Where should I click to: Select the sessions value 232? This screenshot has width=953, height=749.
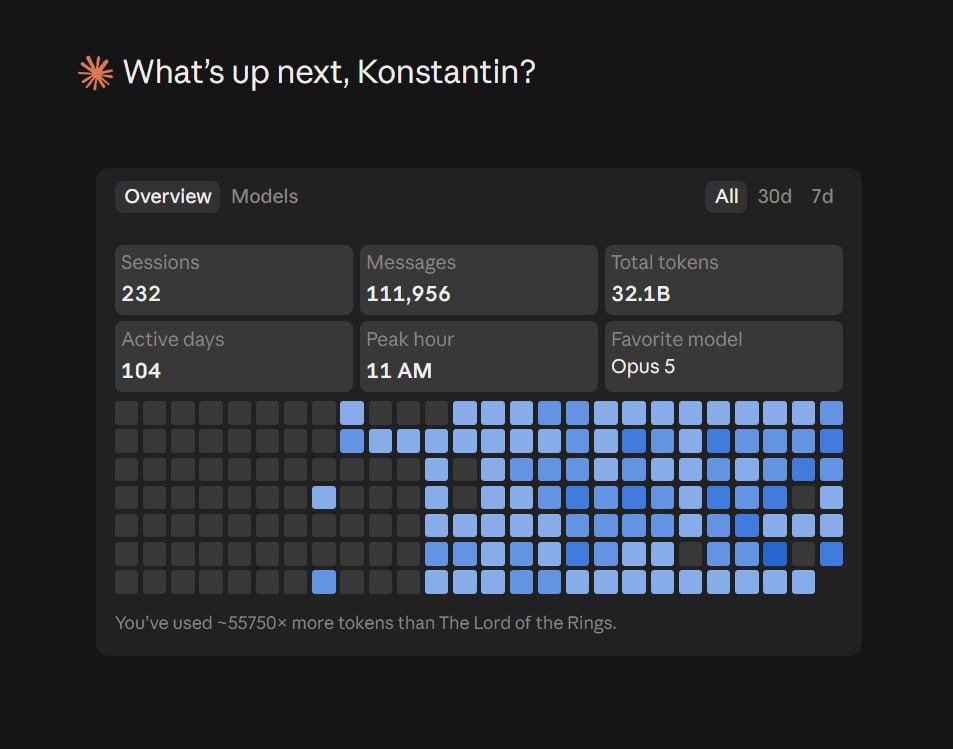tap(141, 294)
